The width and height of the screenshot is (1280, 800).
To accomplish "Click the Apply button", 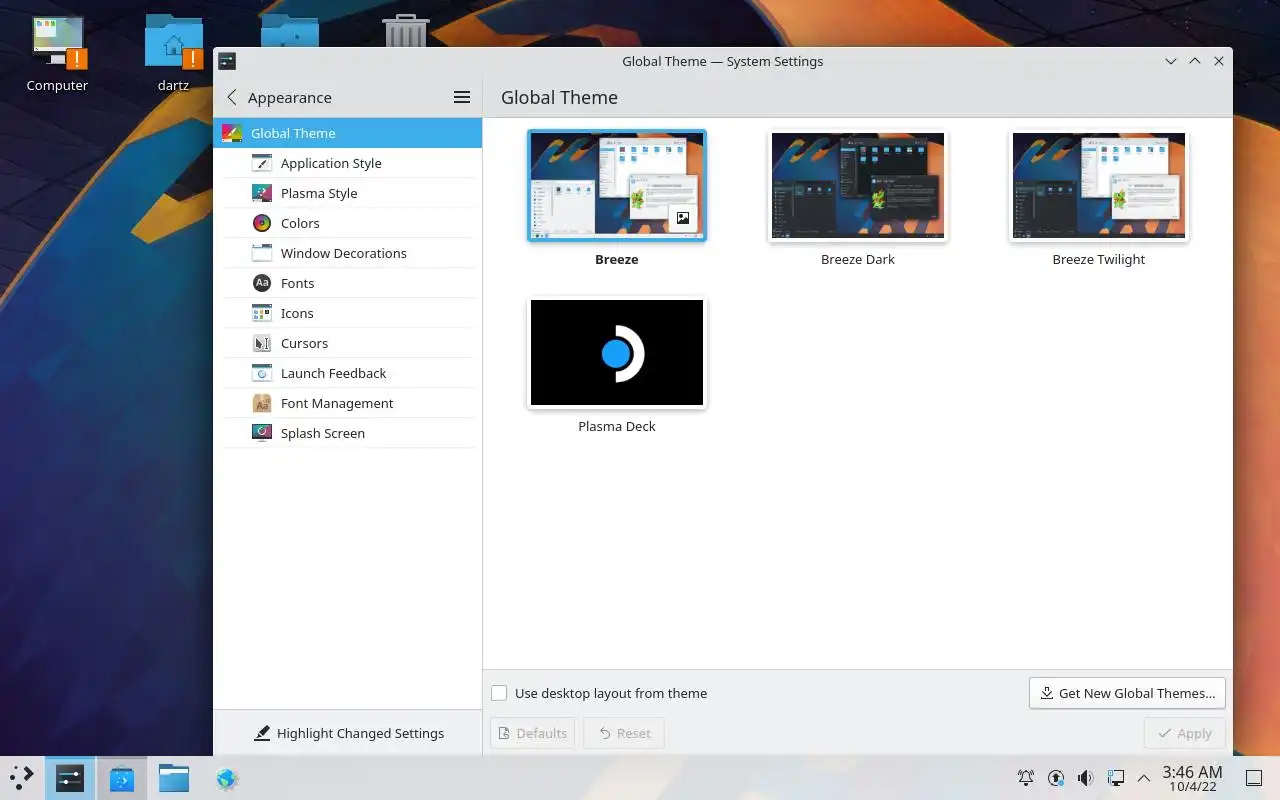I will tap(1184, 733).
